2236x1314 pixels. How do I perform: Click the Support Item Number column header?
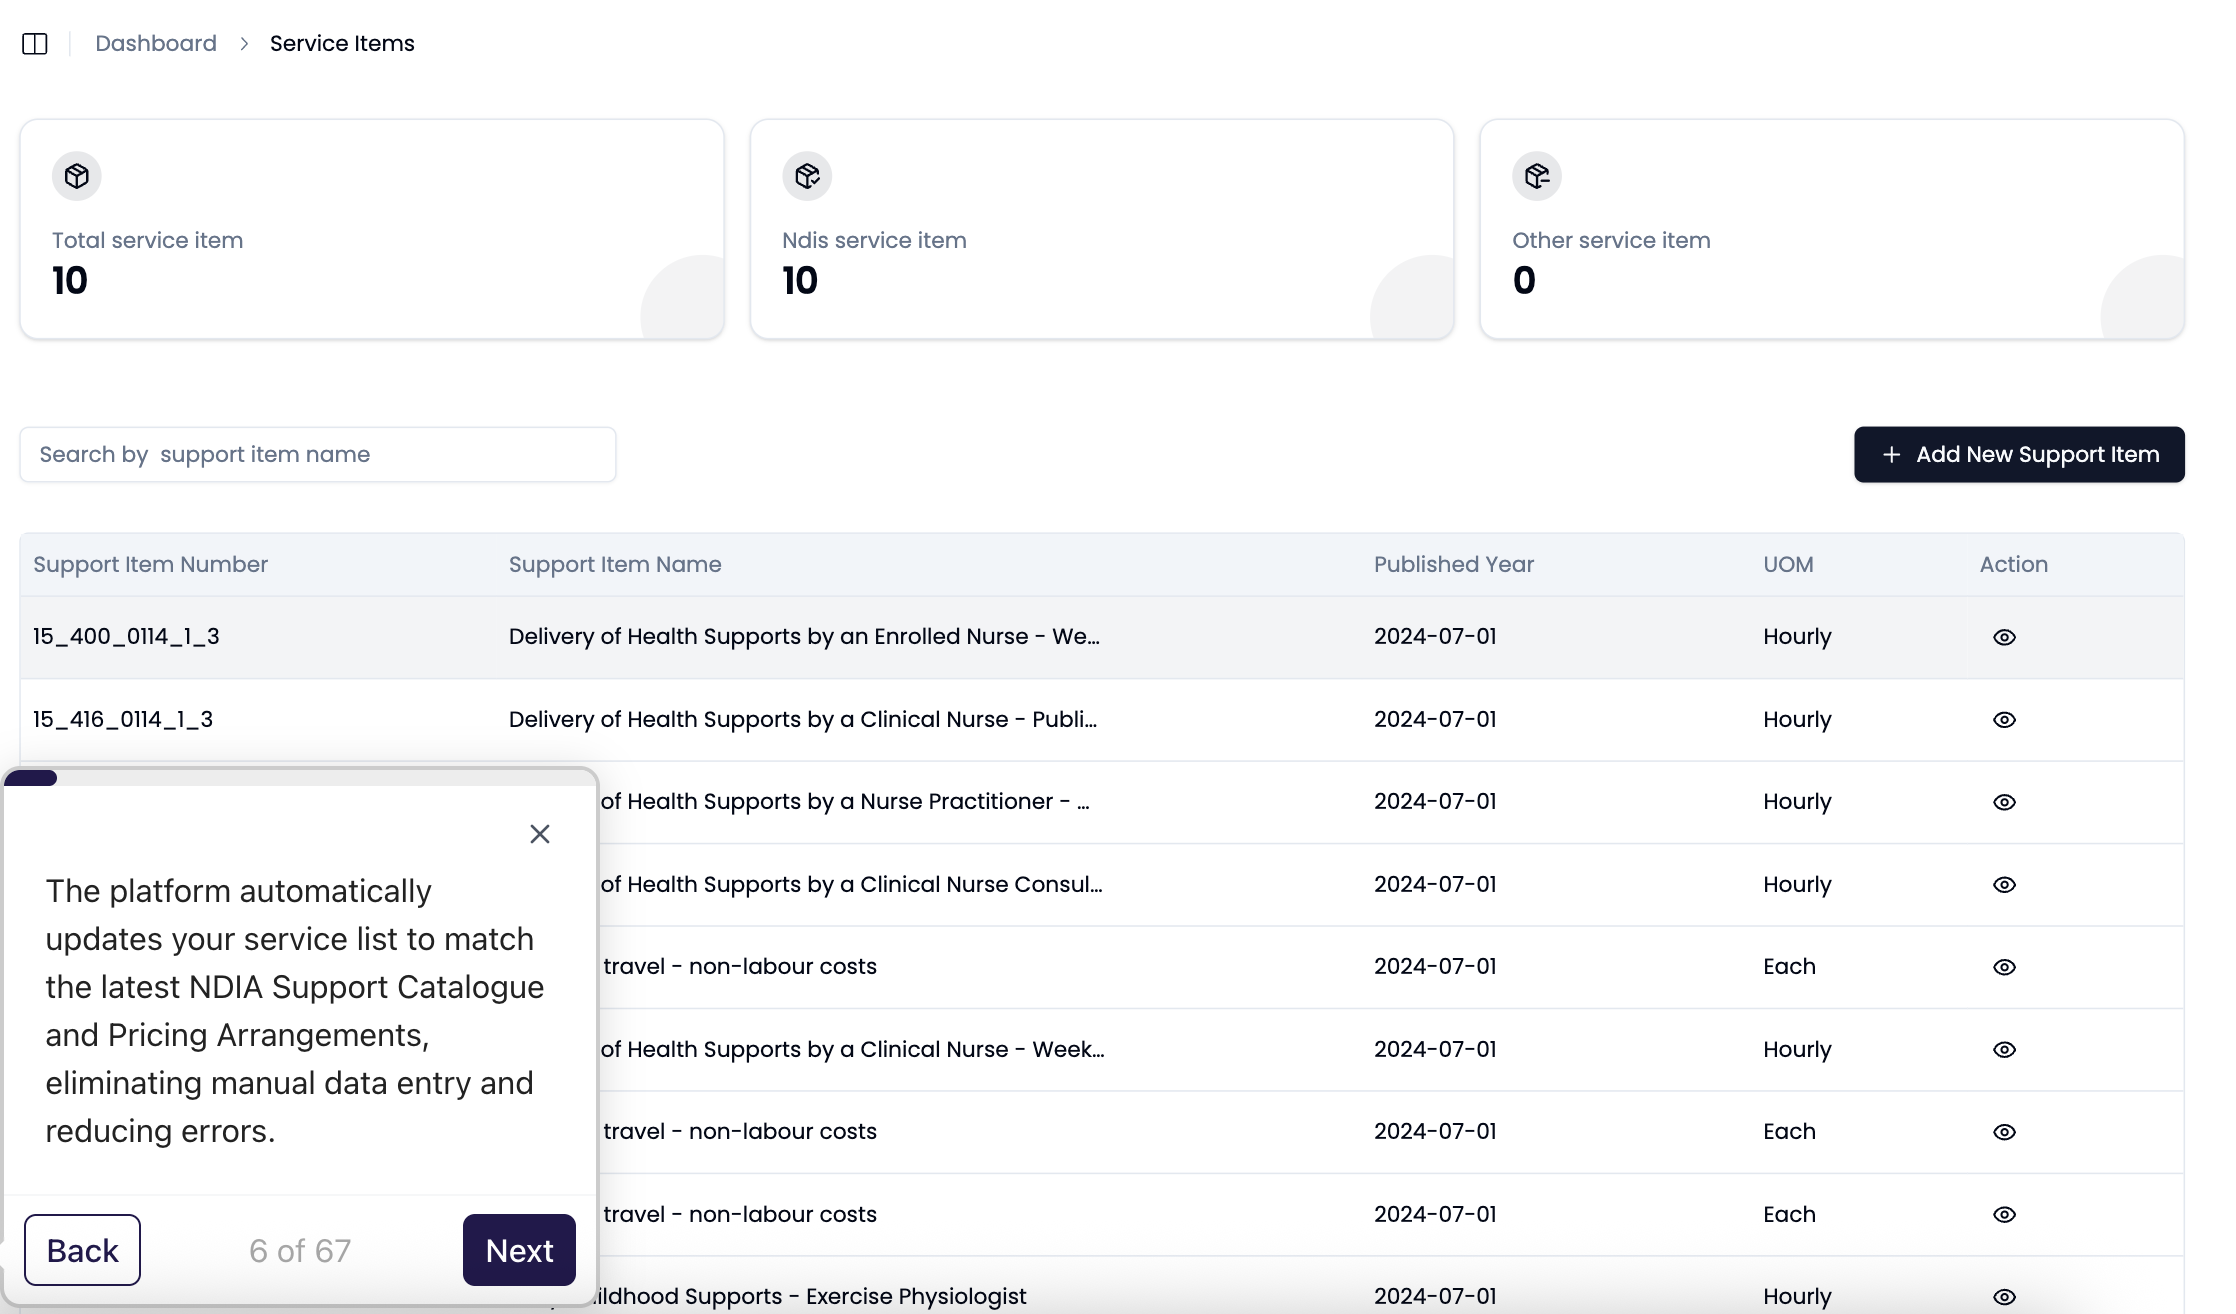click(150, 565)
